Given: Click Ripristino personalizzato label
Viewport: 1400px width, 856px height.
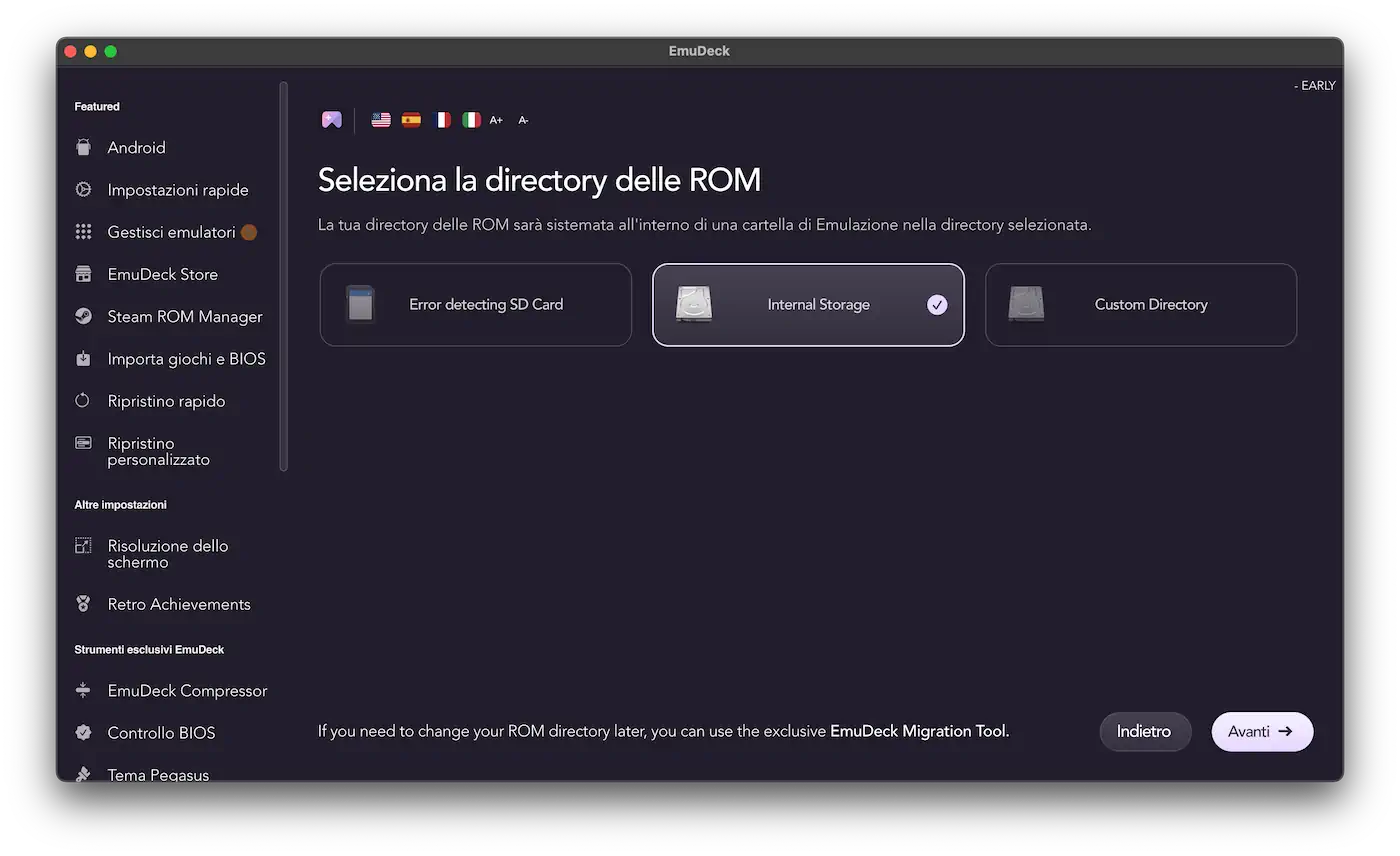Looking at the screenshot, I should coord(159,451).
